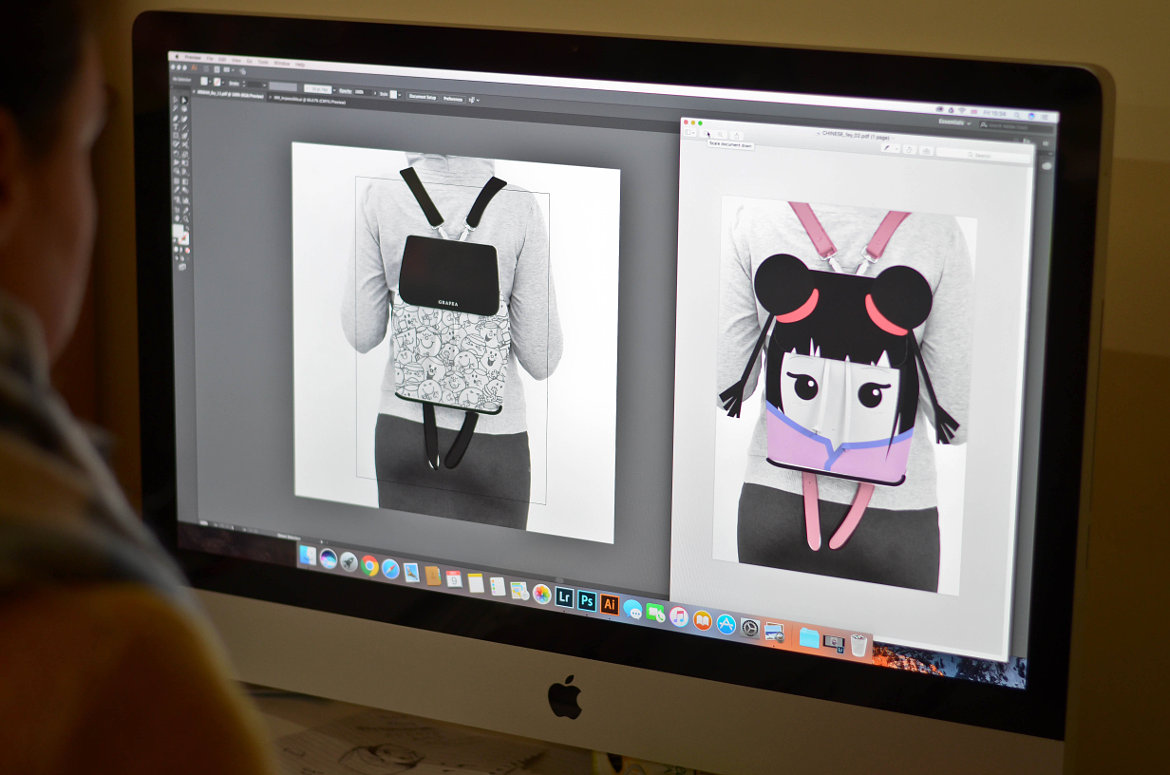Open Mail stamp icon in Dock
Viewport: 1170px width, 775px height.
coord(411,572)
